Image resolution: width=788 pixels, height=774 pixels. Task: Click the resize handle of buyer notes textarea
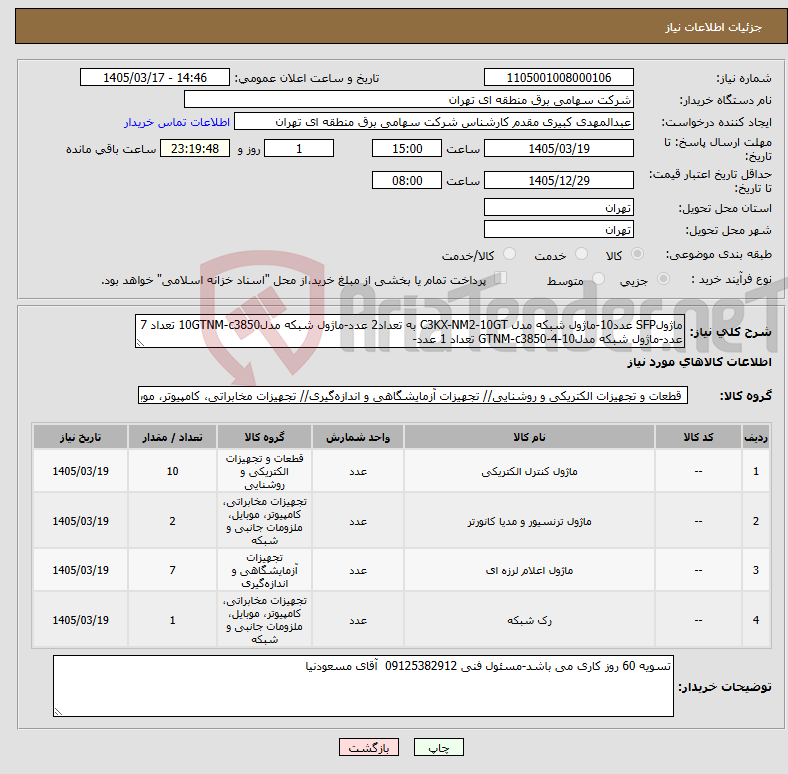[58, 712]
